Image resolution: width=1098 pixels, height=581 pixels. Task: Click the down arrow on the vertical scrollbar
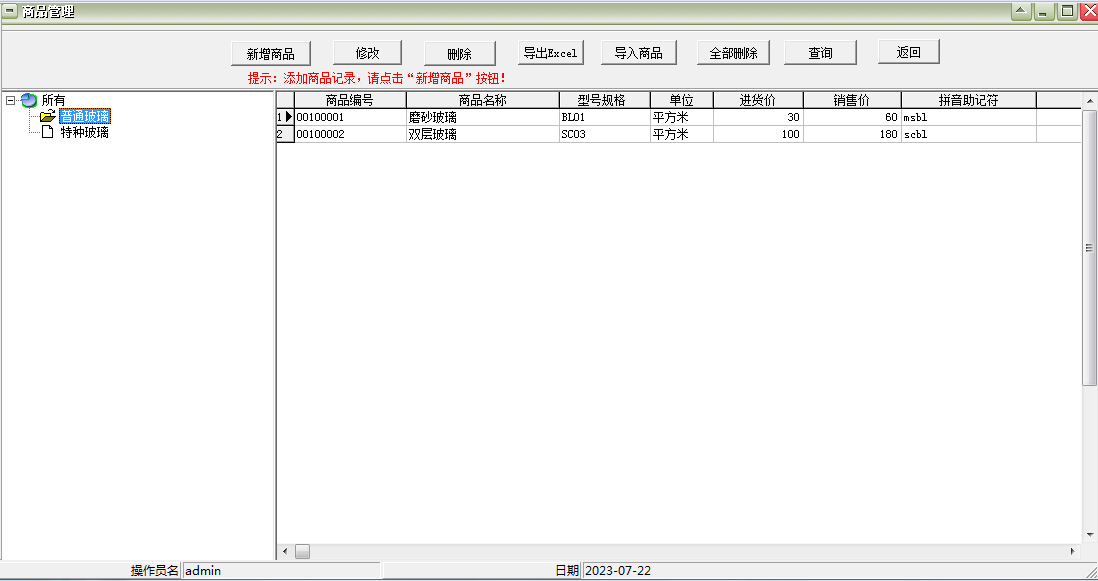pos(1089,533)
